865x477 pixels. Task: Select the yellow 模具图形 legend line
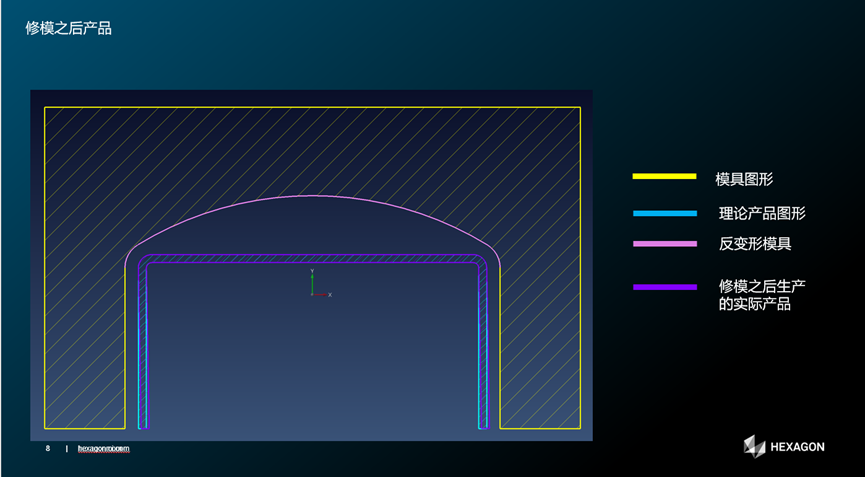tap(664, 177)
